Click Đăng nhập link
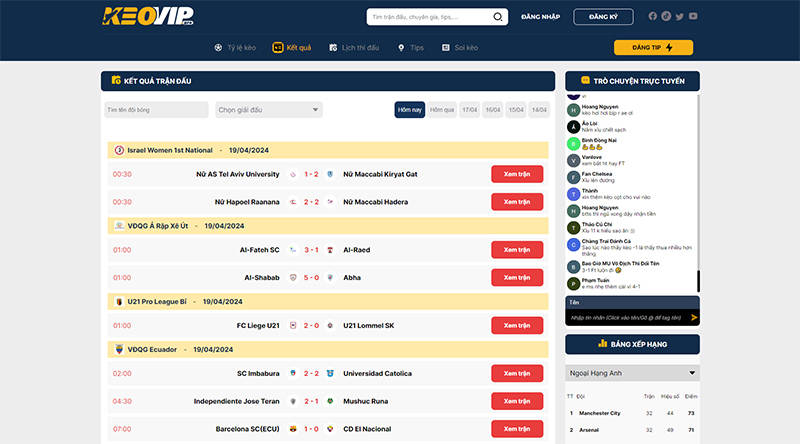The image size is (800, 444). pos(540,17)
